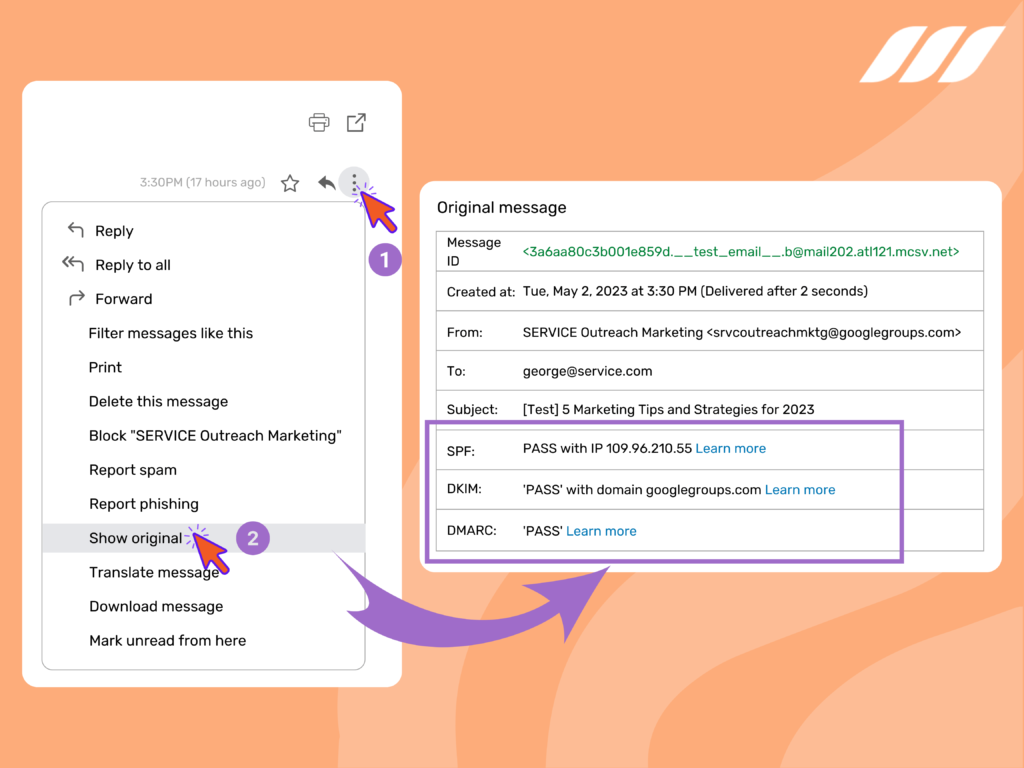Choose Report phishing
Image resolution: width=1024 pixels, height=768 pixels.
pos(144,503)
